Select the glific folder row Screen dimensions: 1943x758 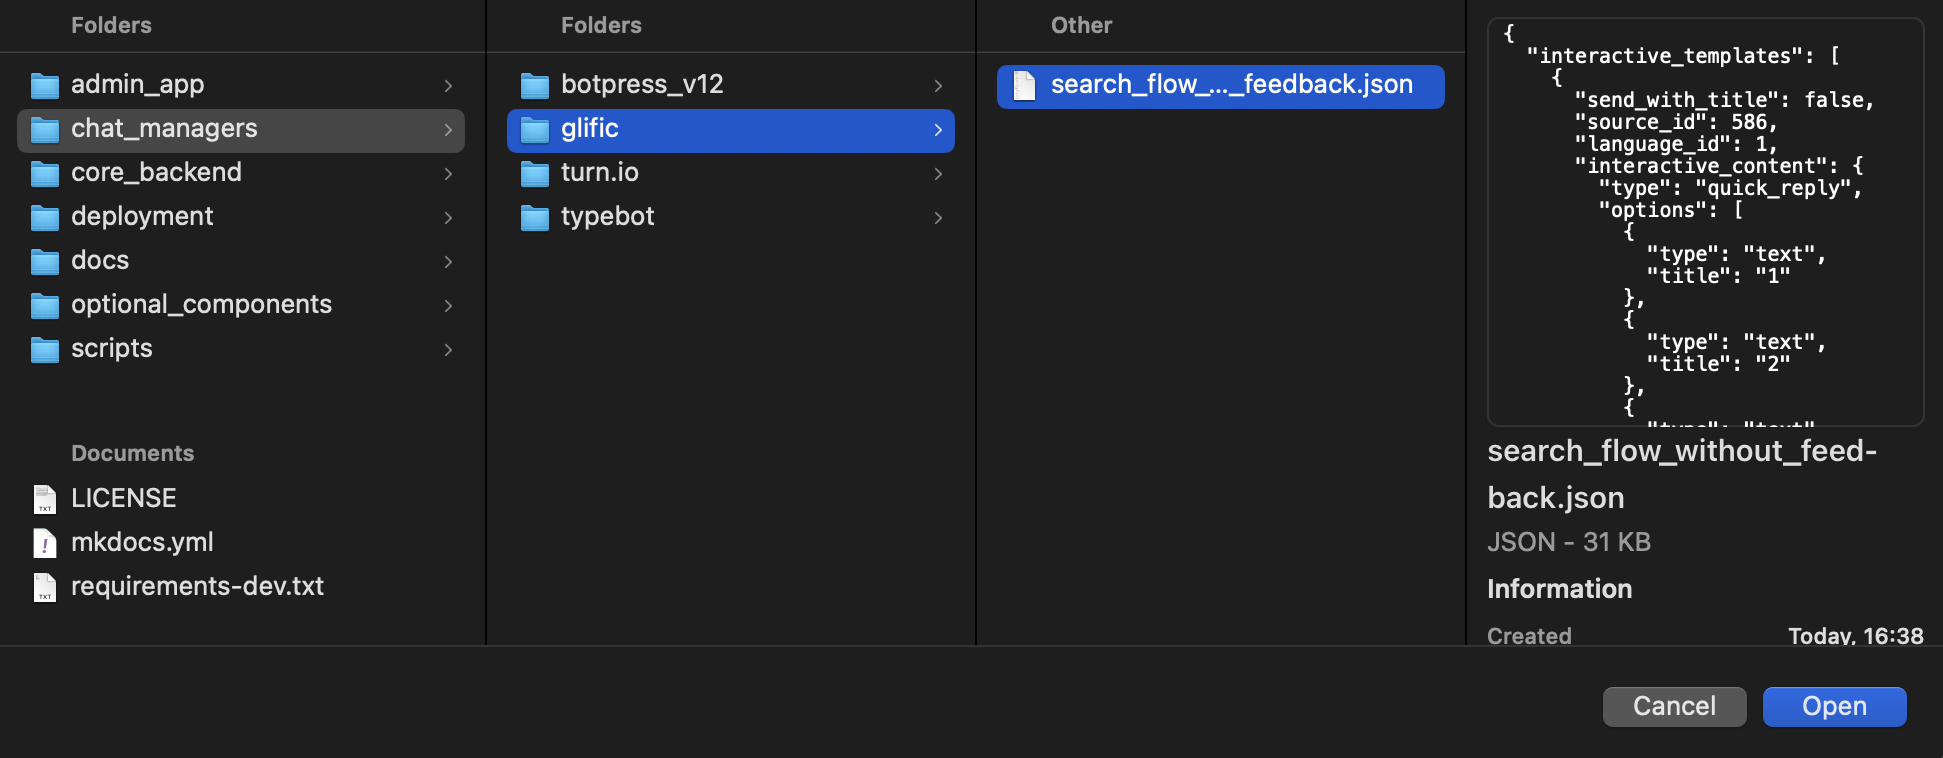point(731,130)
